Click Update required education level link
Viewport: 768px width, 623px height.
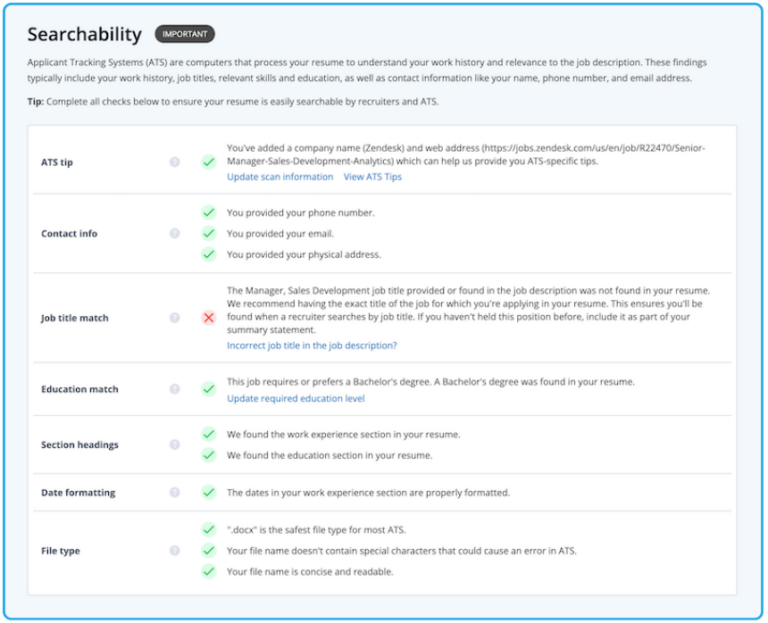296,398
